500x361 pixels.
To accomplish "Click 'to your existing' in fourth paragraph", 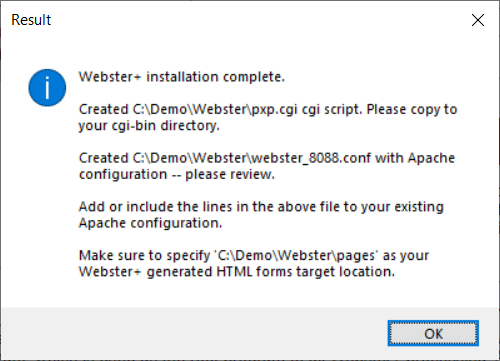I will click(x=394, y=207).
